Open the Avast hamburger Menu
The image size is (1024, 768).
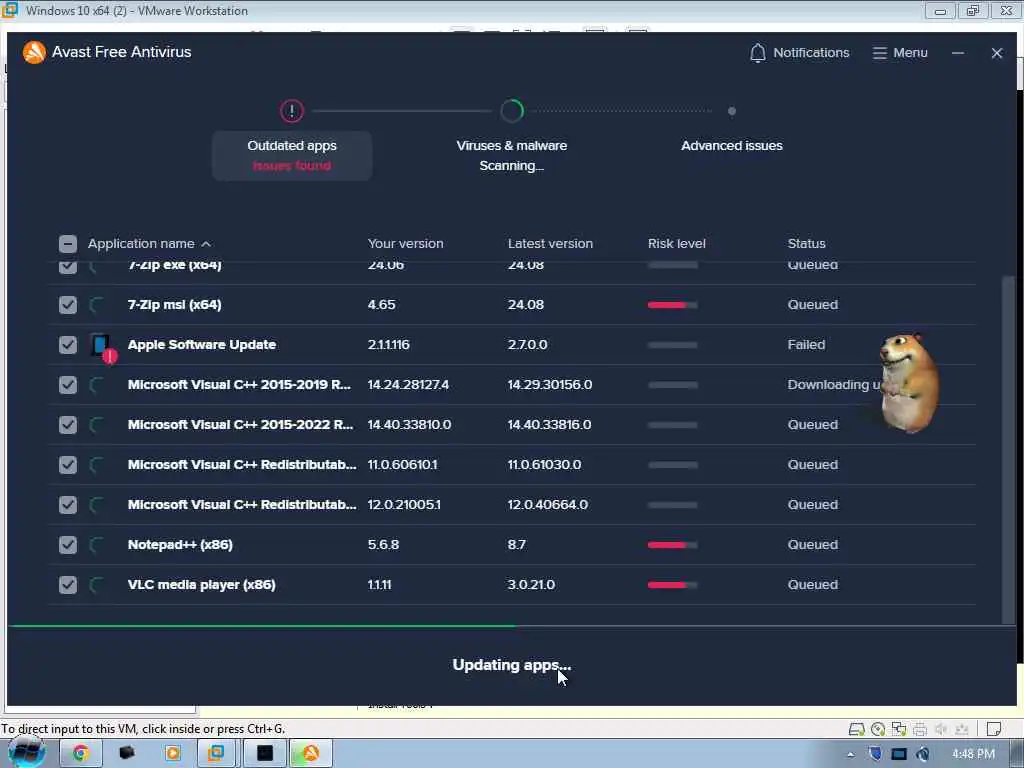pyautogui.click(x=900, y=53)
